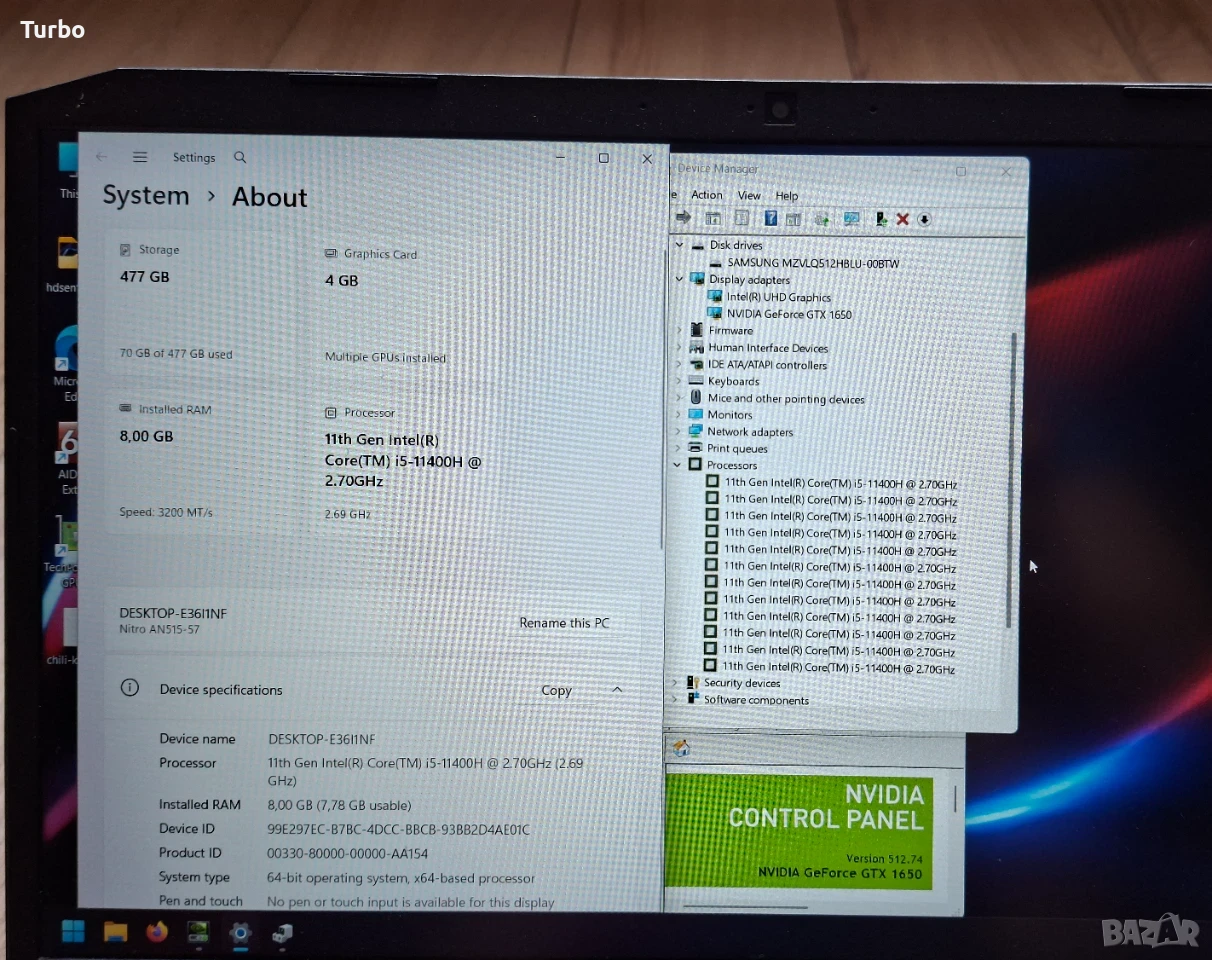Screen dimensions: 1212x960
Task: Expand the Keyboards node
Action: click(x=679, y=381)
